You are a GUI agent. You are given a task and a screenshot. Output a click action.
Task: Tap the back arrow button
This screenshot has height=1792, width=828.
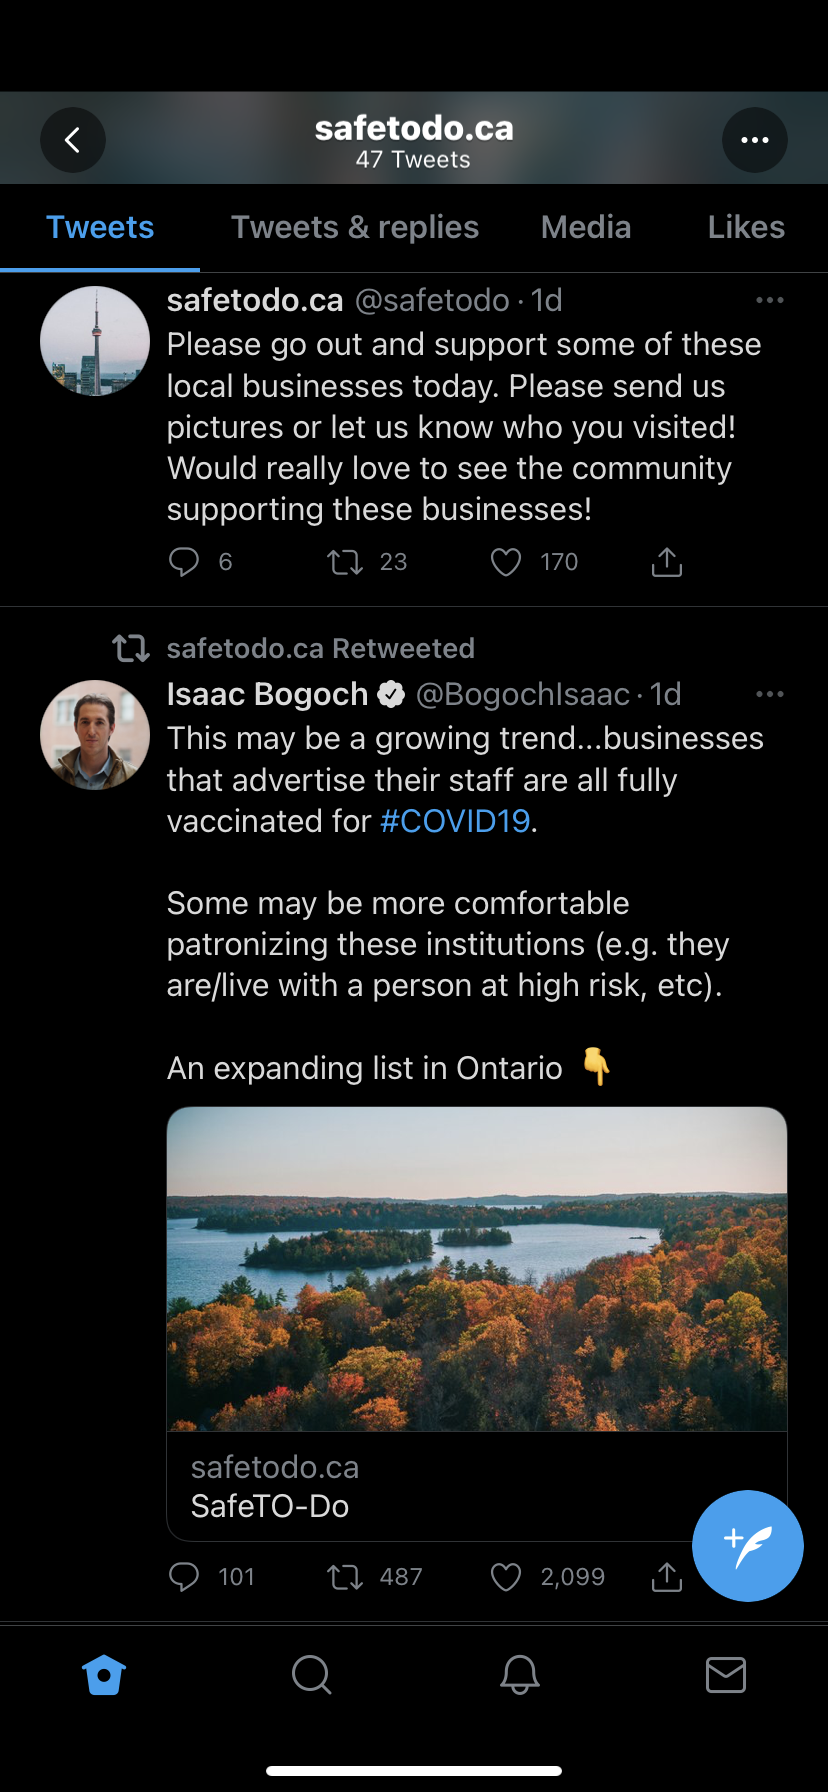(x=72, y=140)
